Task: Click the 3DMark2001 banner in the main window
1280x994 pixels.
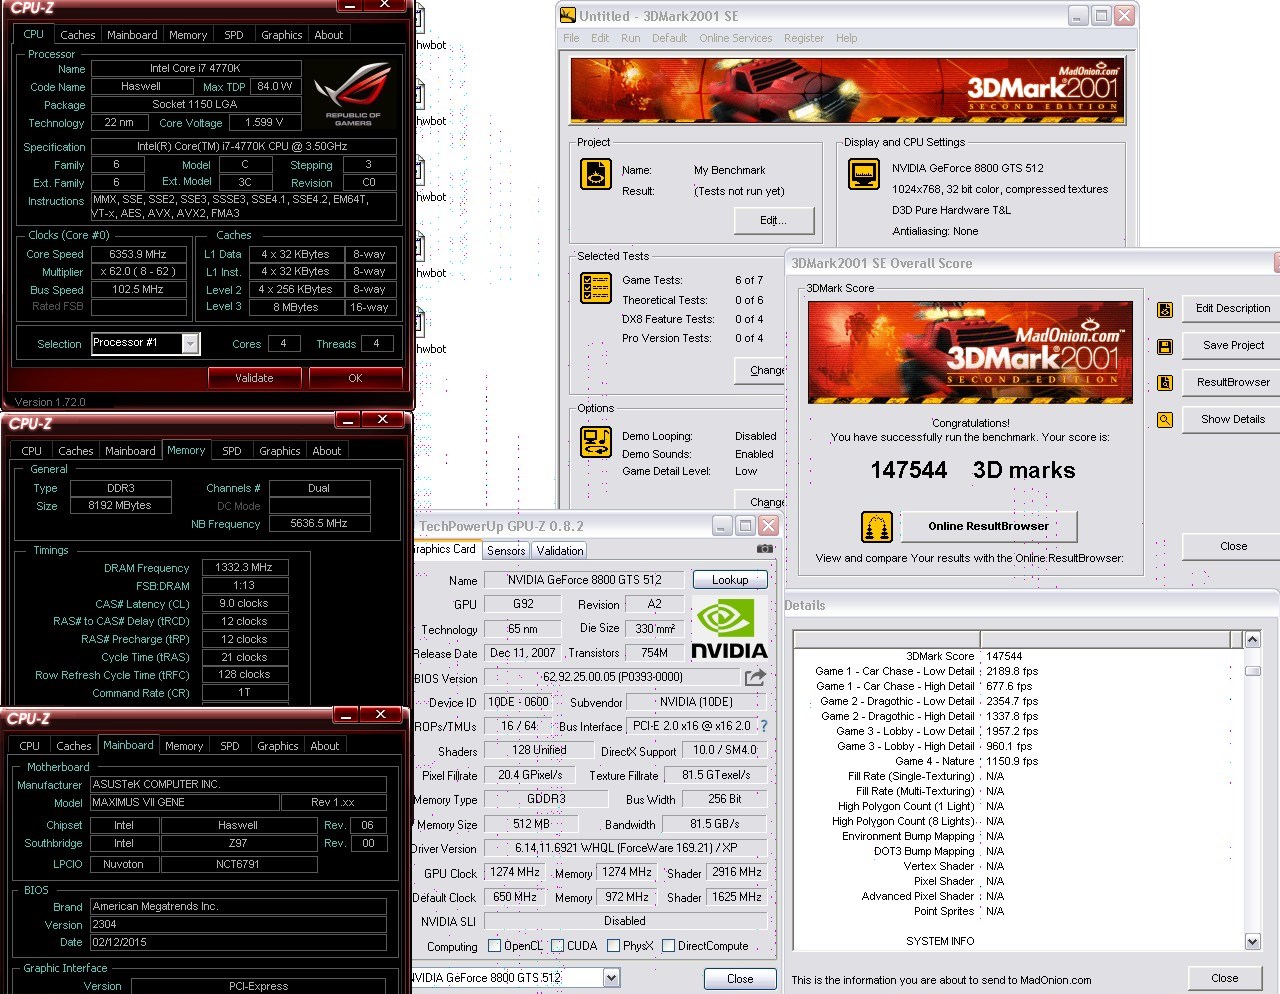Action: tap(847, 90)
